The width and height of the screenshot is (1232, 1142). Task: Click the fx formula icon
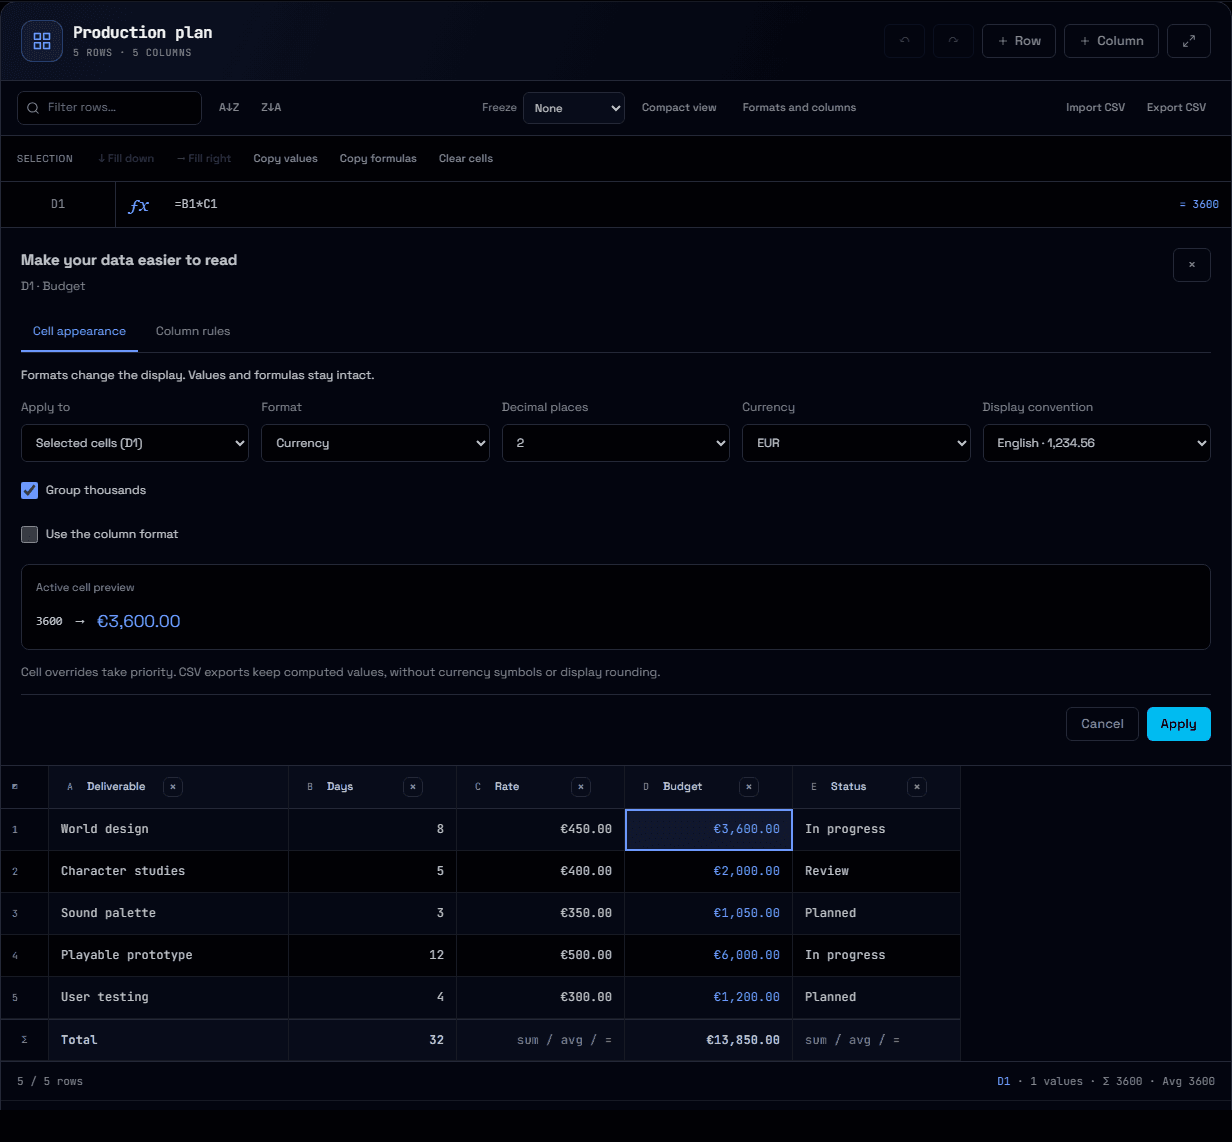[x=139, y=205]
